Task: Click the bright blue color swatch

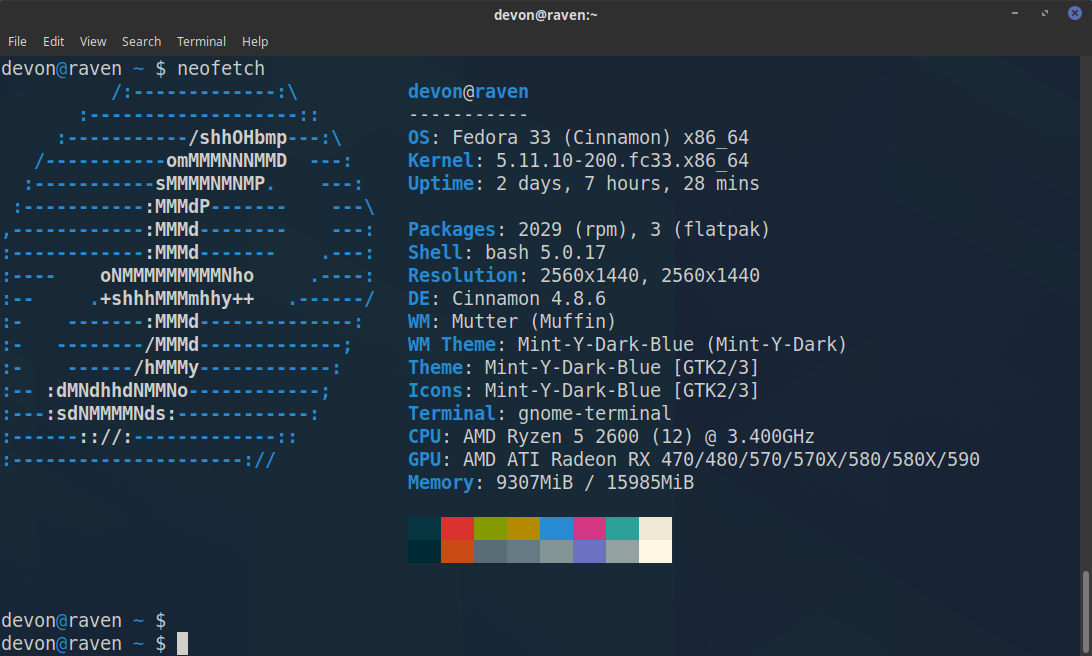Action: coord(556,529)
